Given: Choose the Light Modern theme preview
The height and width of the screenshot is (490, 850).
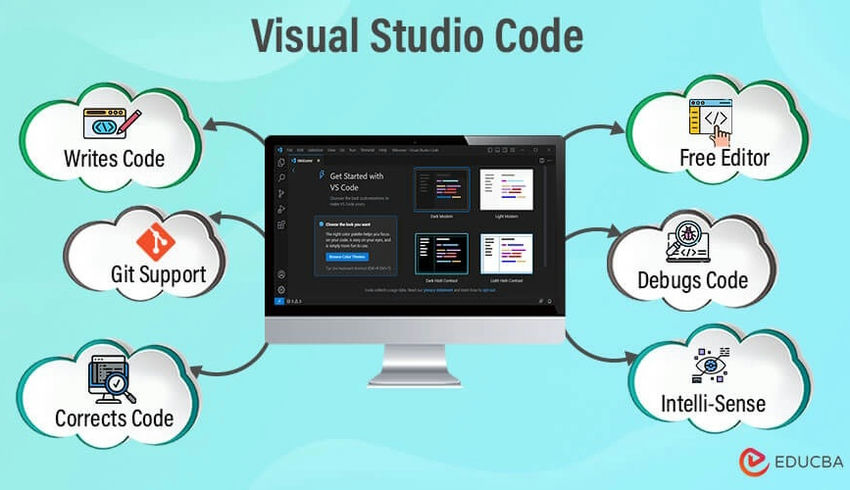Looking at the screenshot, I should [506, 190].
